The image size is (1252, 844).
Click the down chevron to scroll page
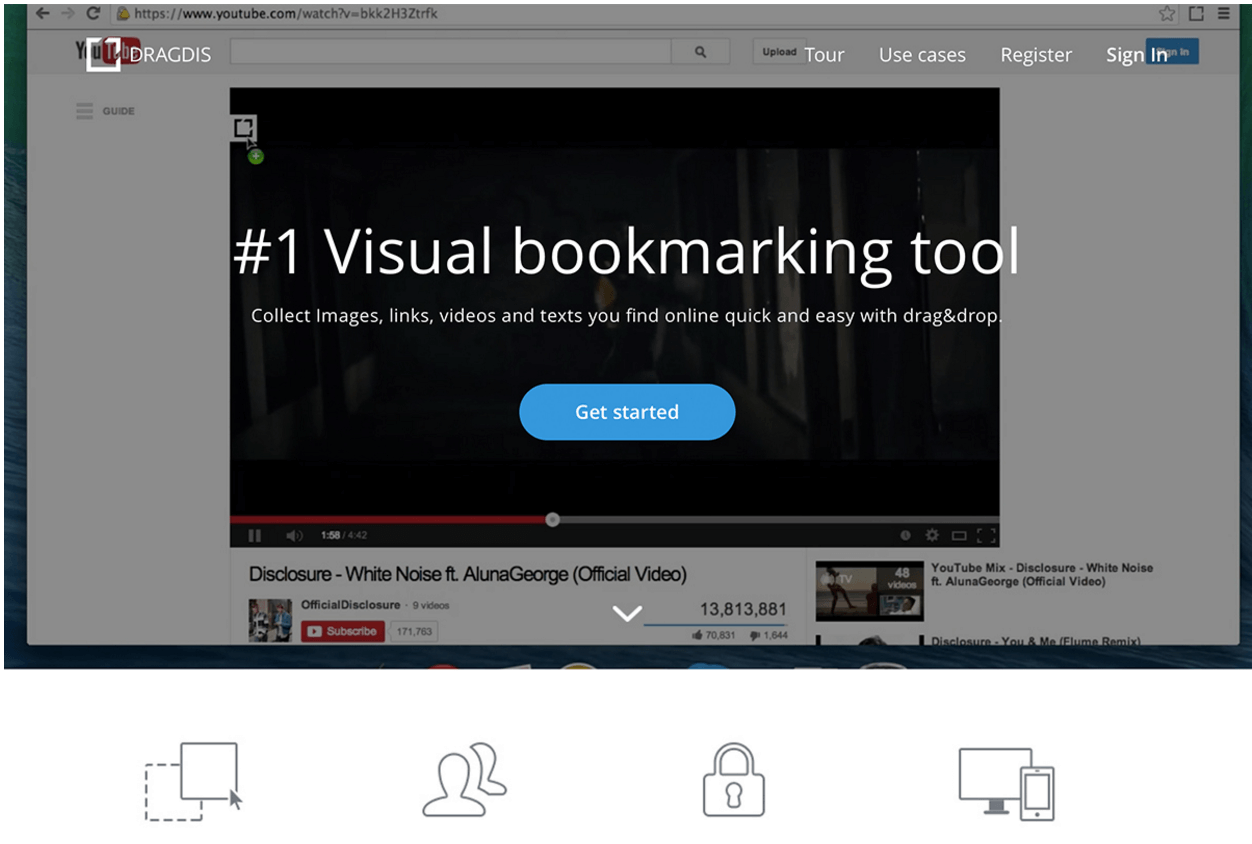click(x=627, y=613)
